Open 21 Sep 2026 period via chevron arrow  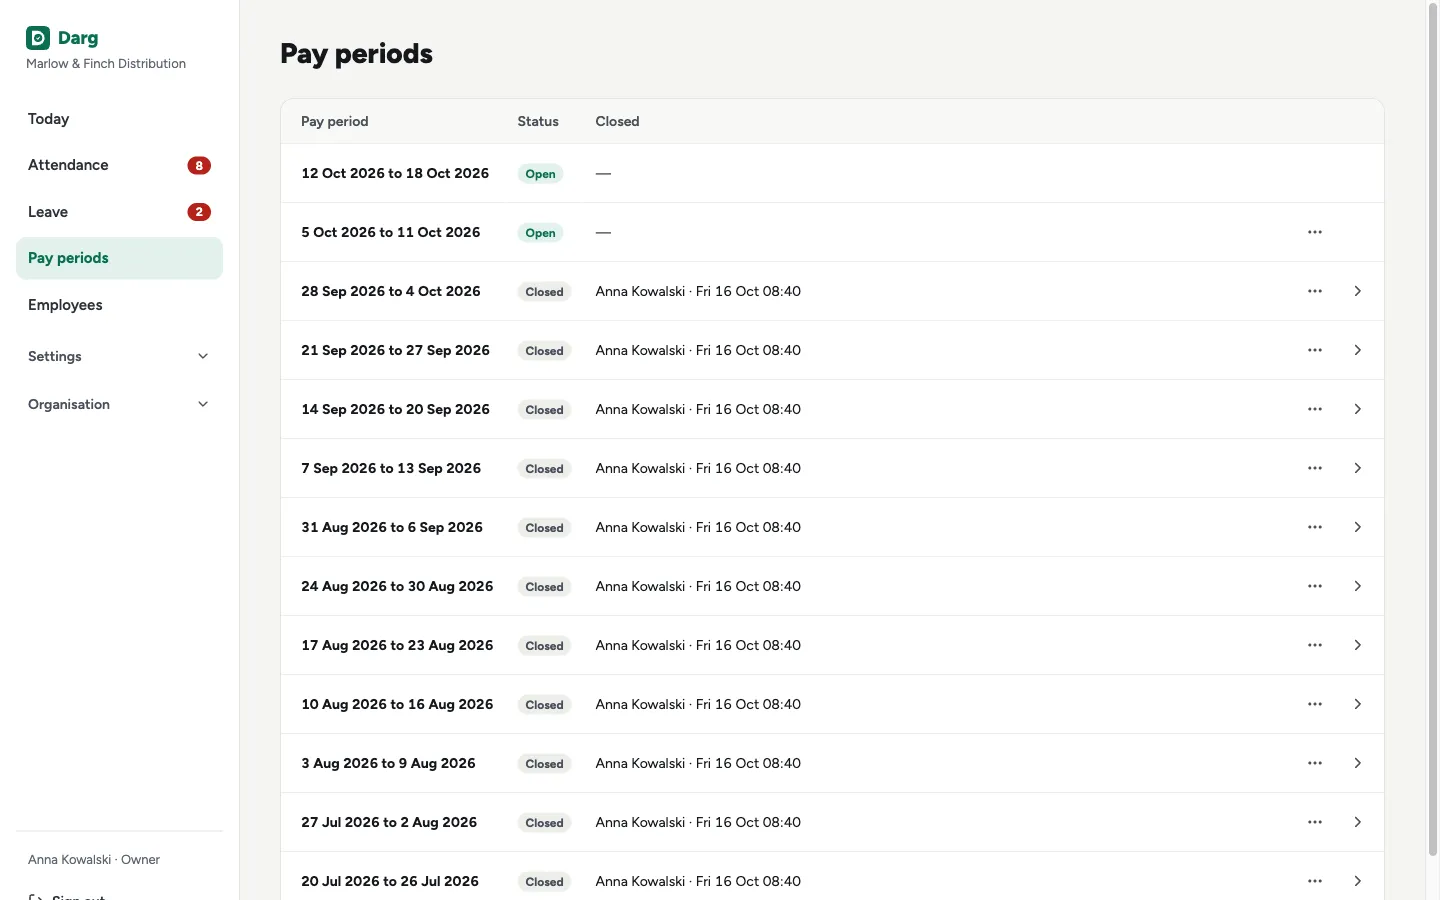(x=1357, y=350)
